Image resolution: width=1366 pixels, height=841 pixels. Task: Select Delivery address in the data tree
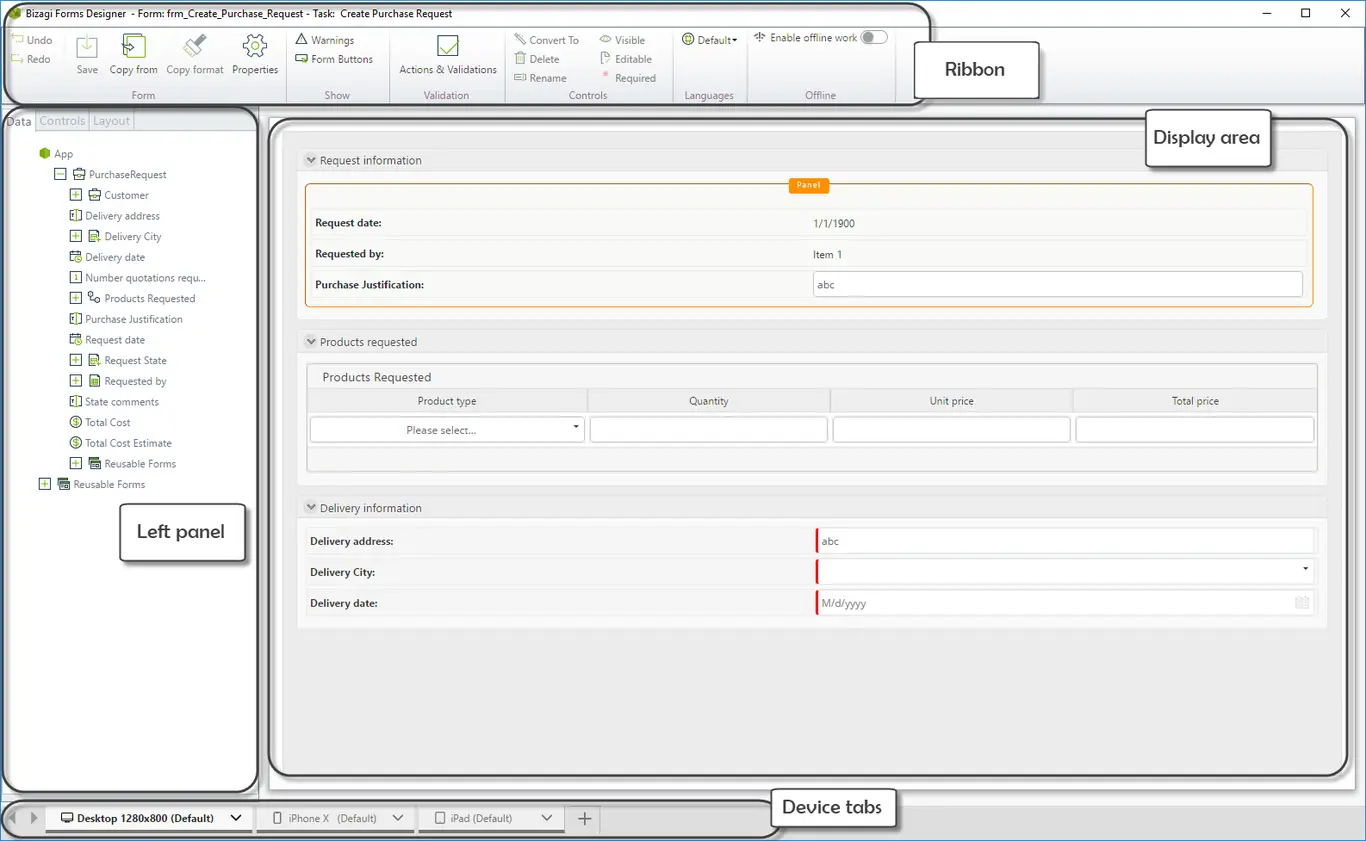pyautogui.click(x=122, y=216)
